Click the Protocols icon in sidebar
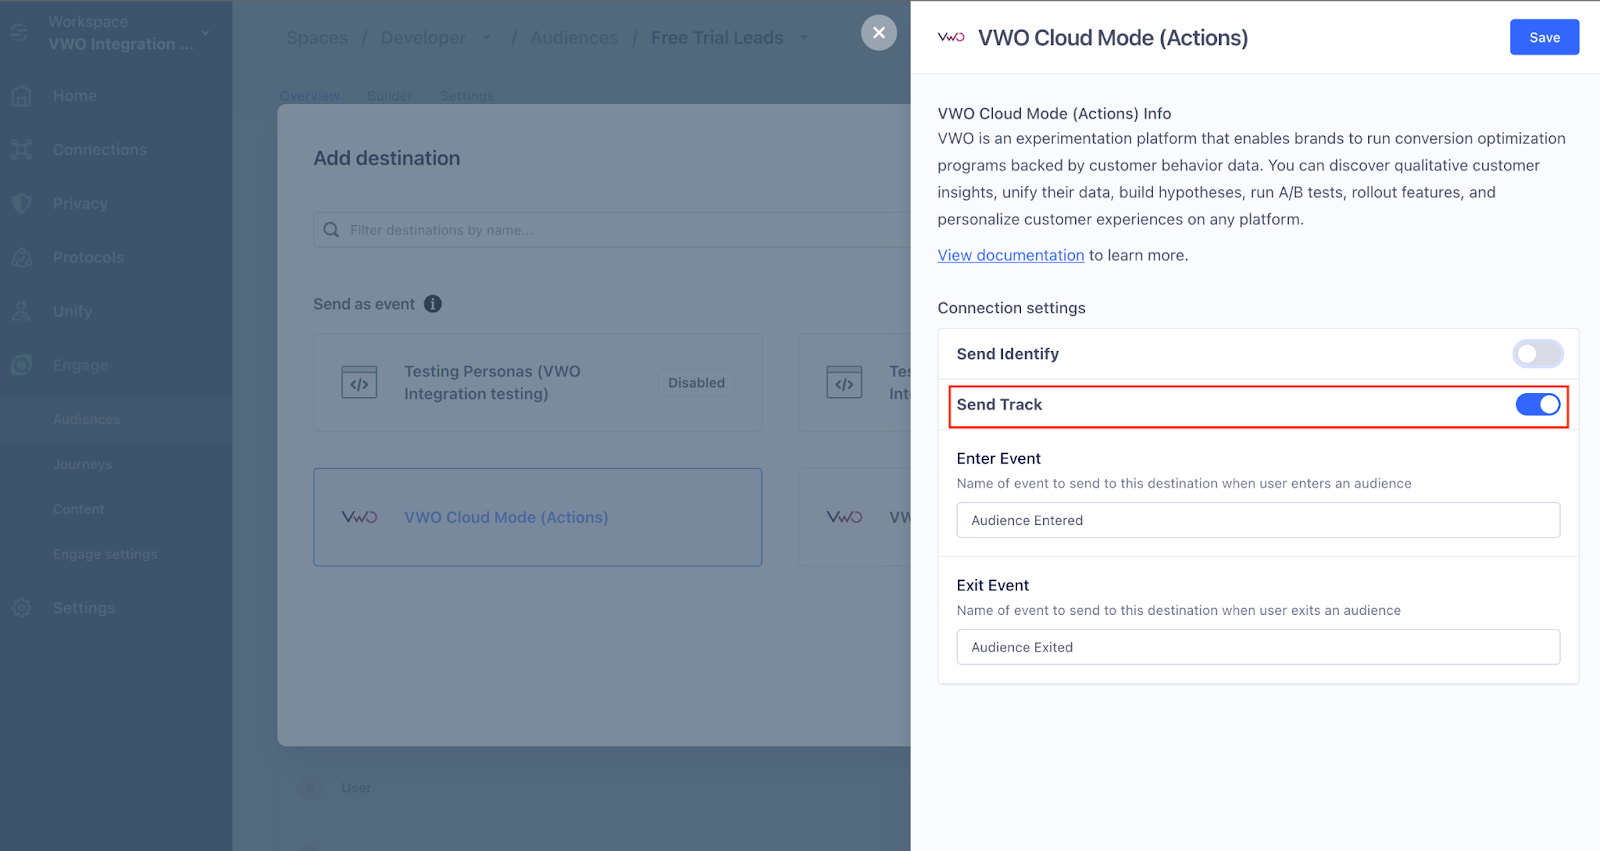Screen dimensions: 1600x851 coord(21,257)
